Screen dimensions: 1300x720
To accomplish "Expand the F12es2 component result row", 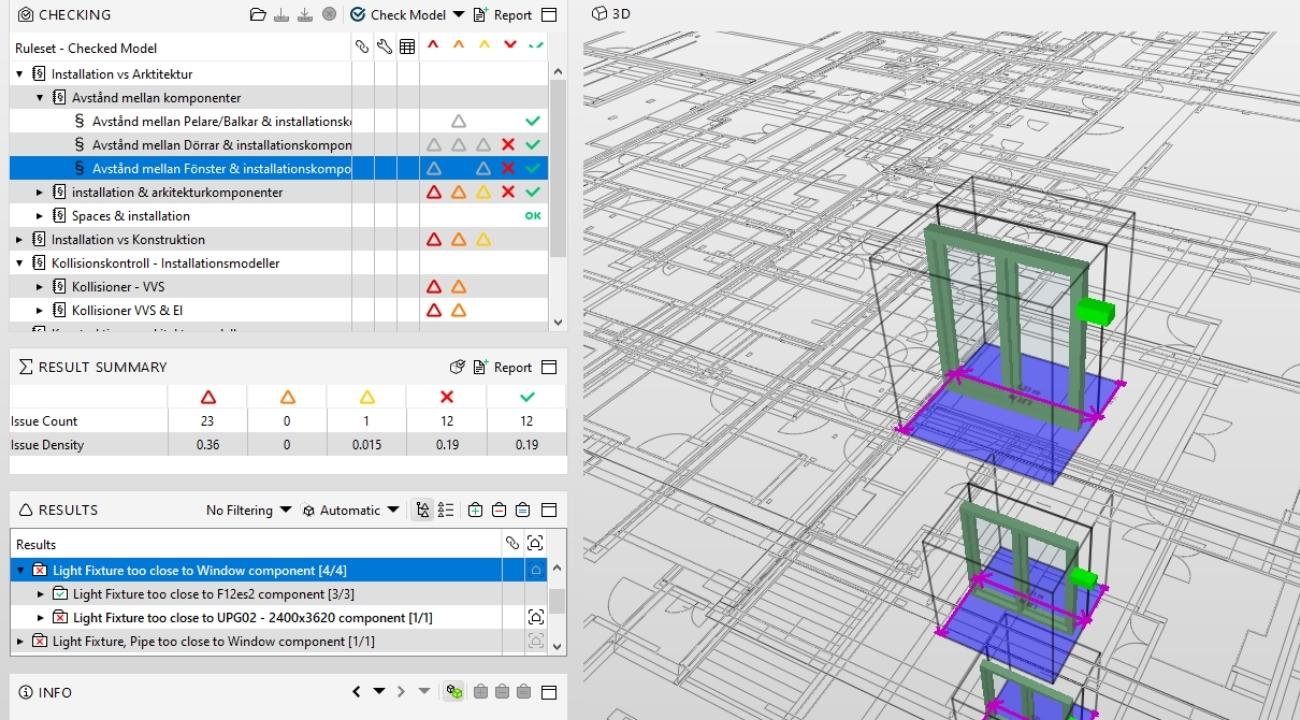I will 40,594.
